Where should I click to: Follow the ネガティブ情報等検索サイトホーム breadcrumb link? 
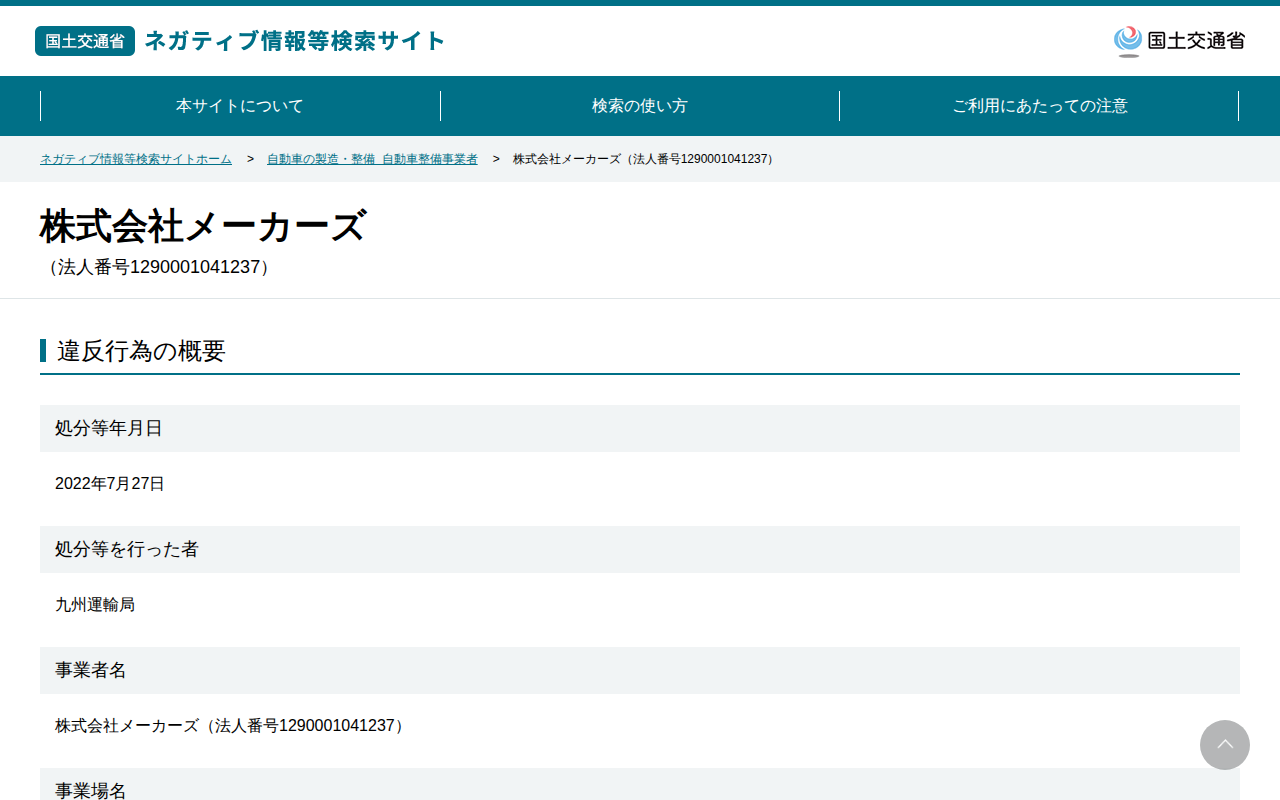coord(136,159)
